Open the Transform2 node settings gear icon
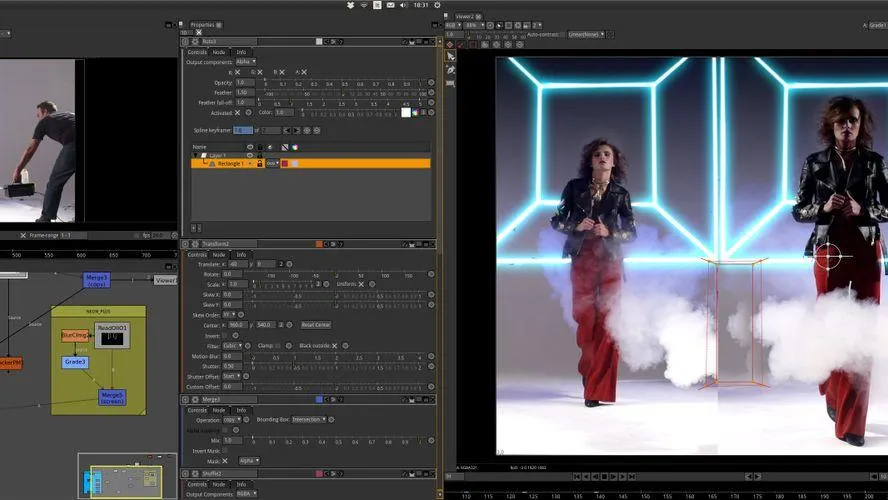 195,244
